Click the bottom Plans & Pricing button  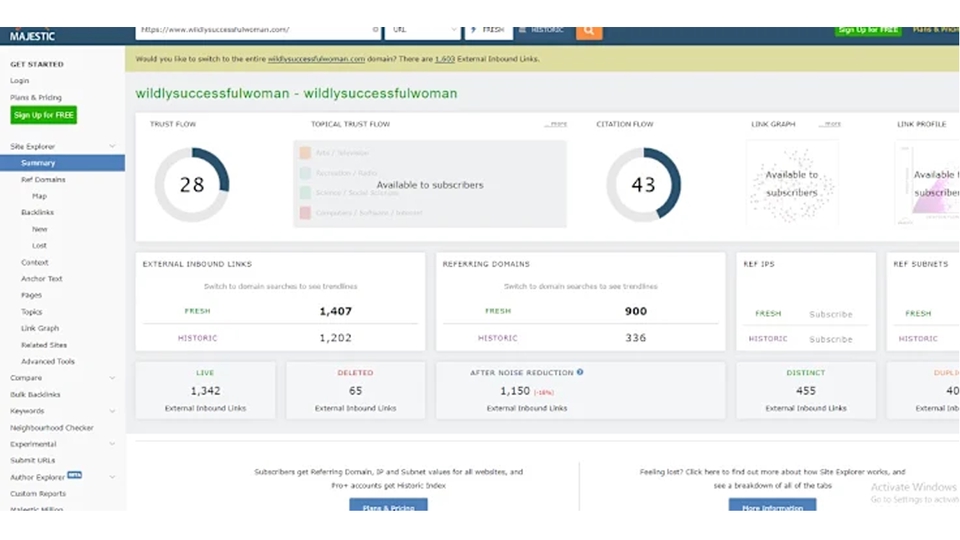point(388,505)
